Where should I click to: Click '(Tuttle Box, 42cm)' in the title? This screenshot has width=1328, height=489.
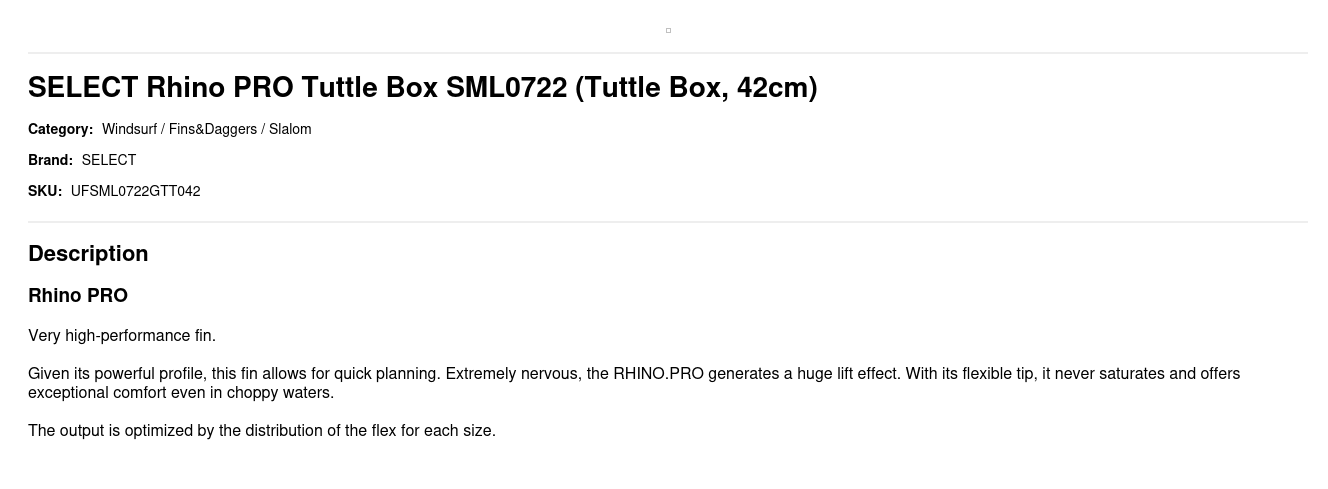pos(696,88)
